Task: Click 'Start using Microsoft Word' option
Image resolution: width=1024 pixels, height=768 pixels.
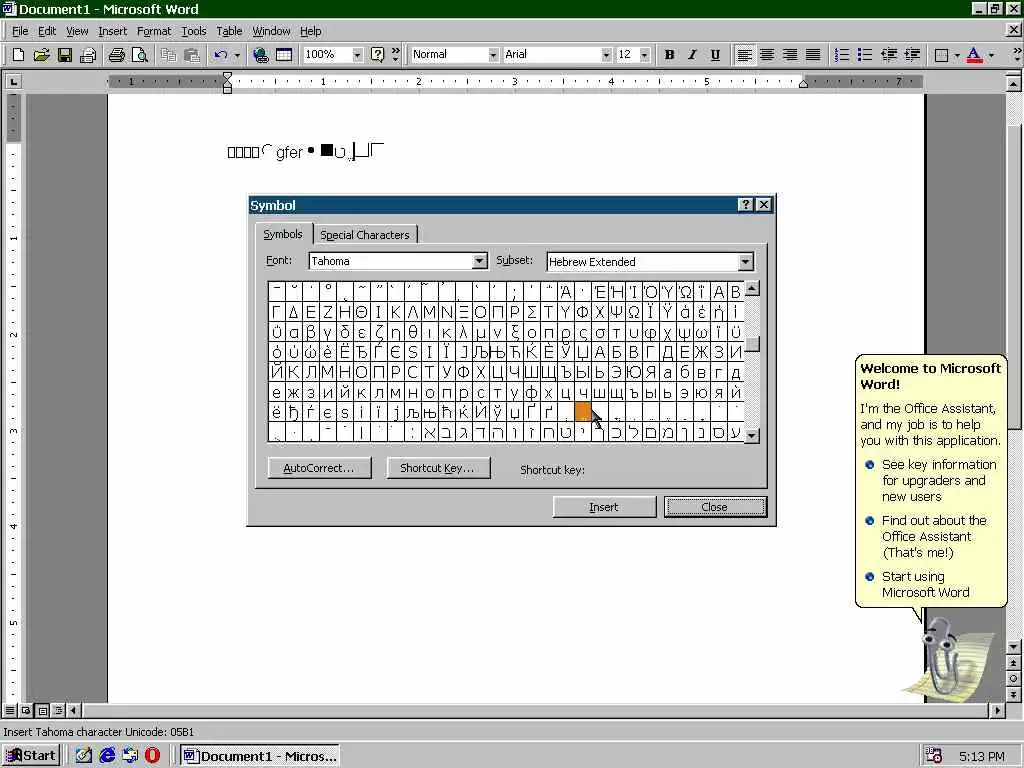Action: [925, 584]
